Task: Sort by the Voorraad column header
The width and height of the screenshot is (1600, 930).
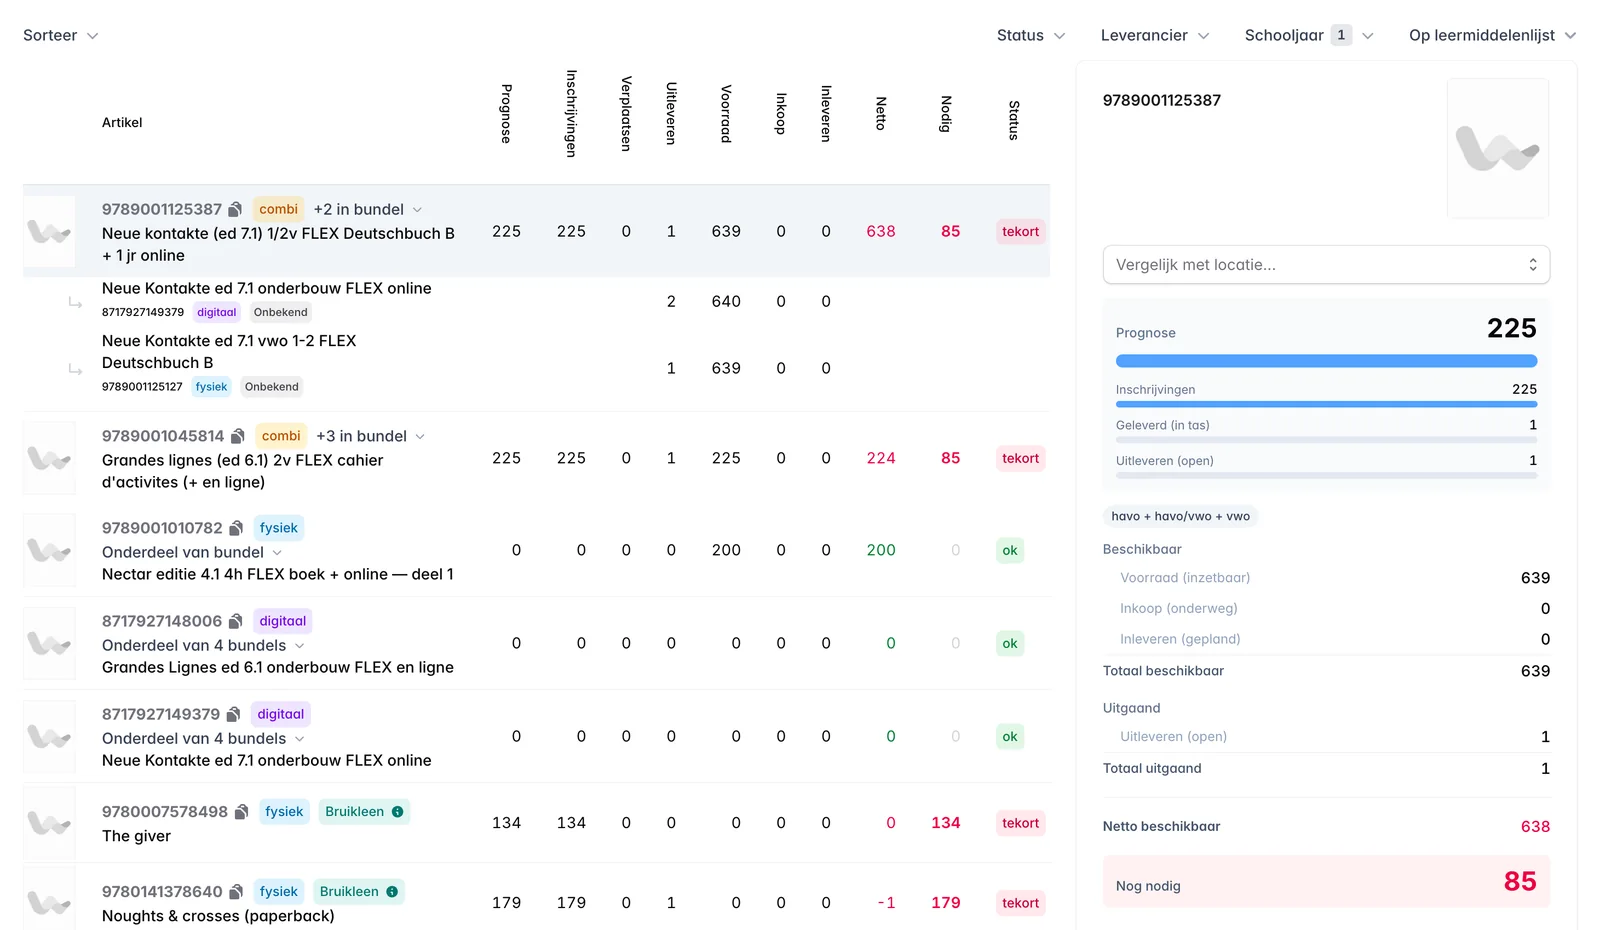Action: click(726, 114)
